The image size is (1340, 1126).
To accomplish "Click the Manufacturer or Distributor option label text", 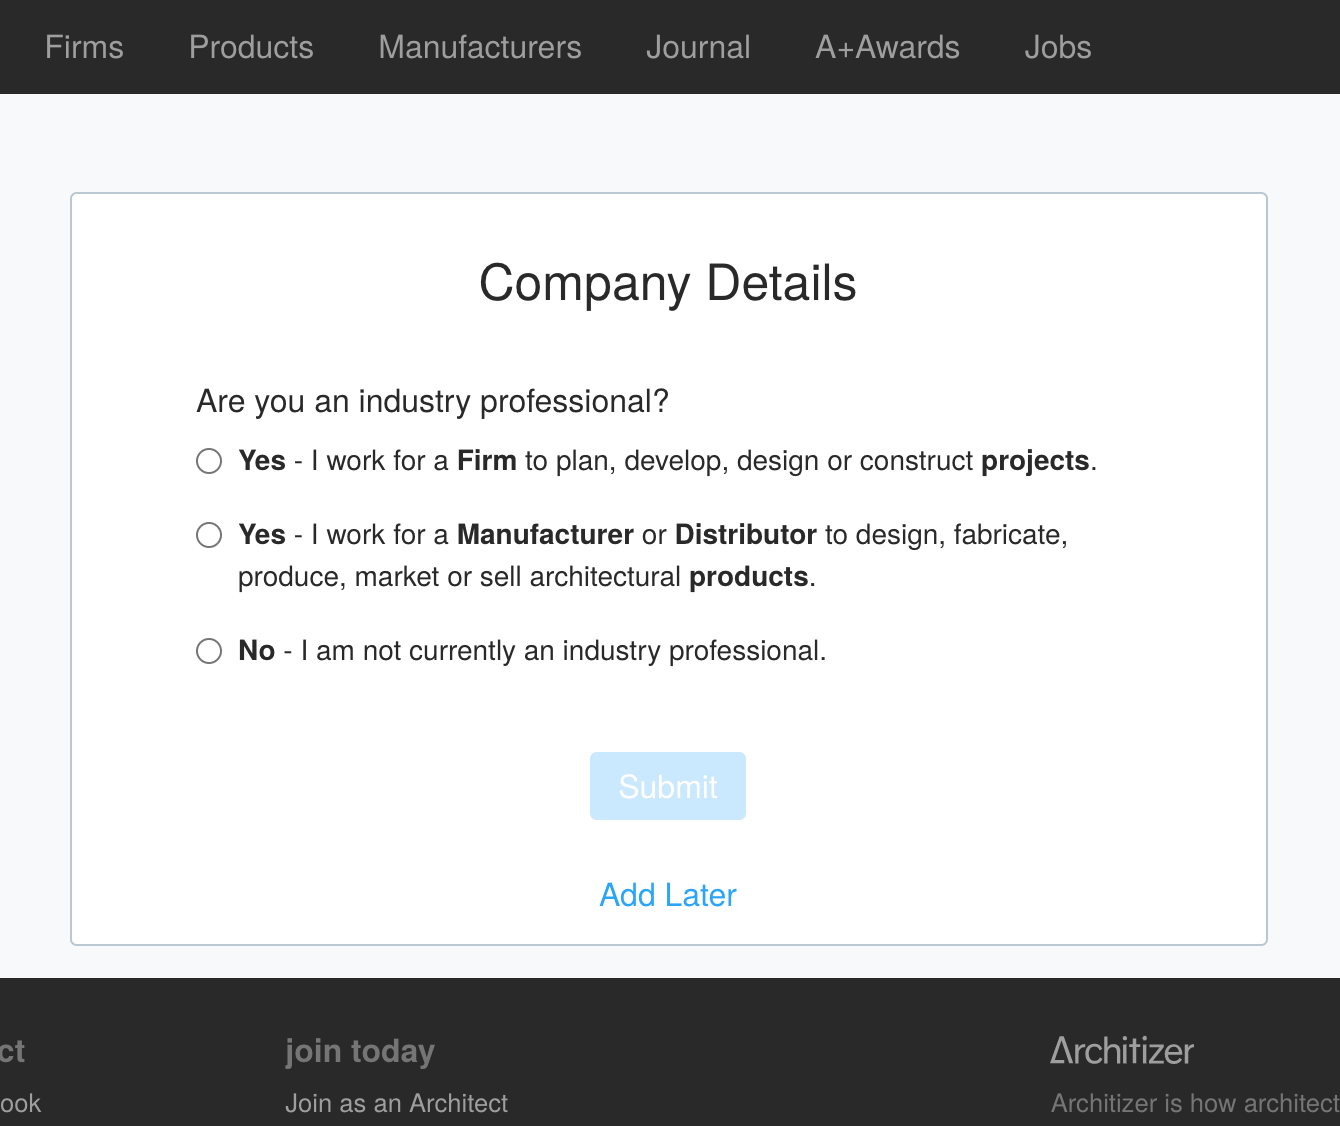I will tap(653, 556).
